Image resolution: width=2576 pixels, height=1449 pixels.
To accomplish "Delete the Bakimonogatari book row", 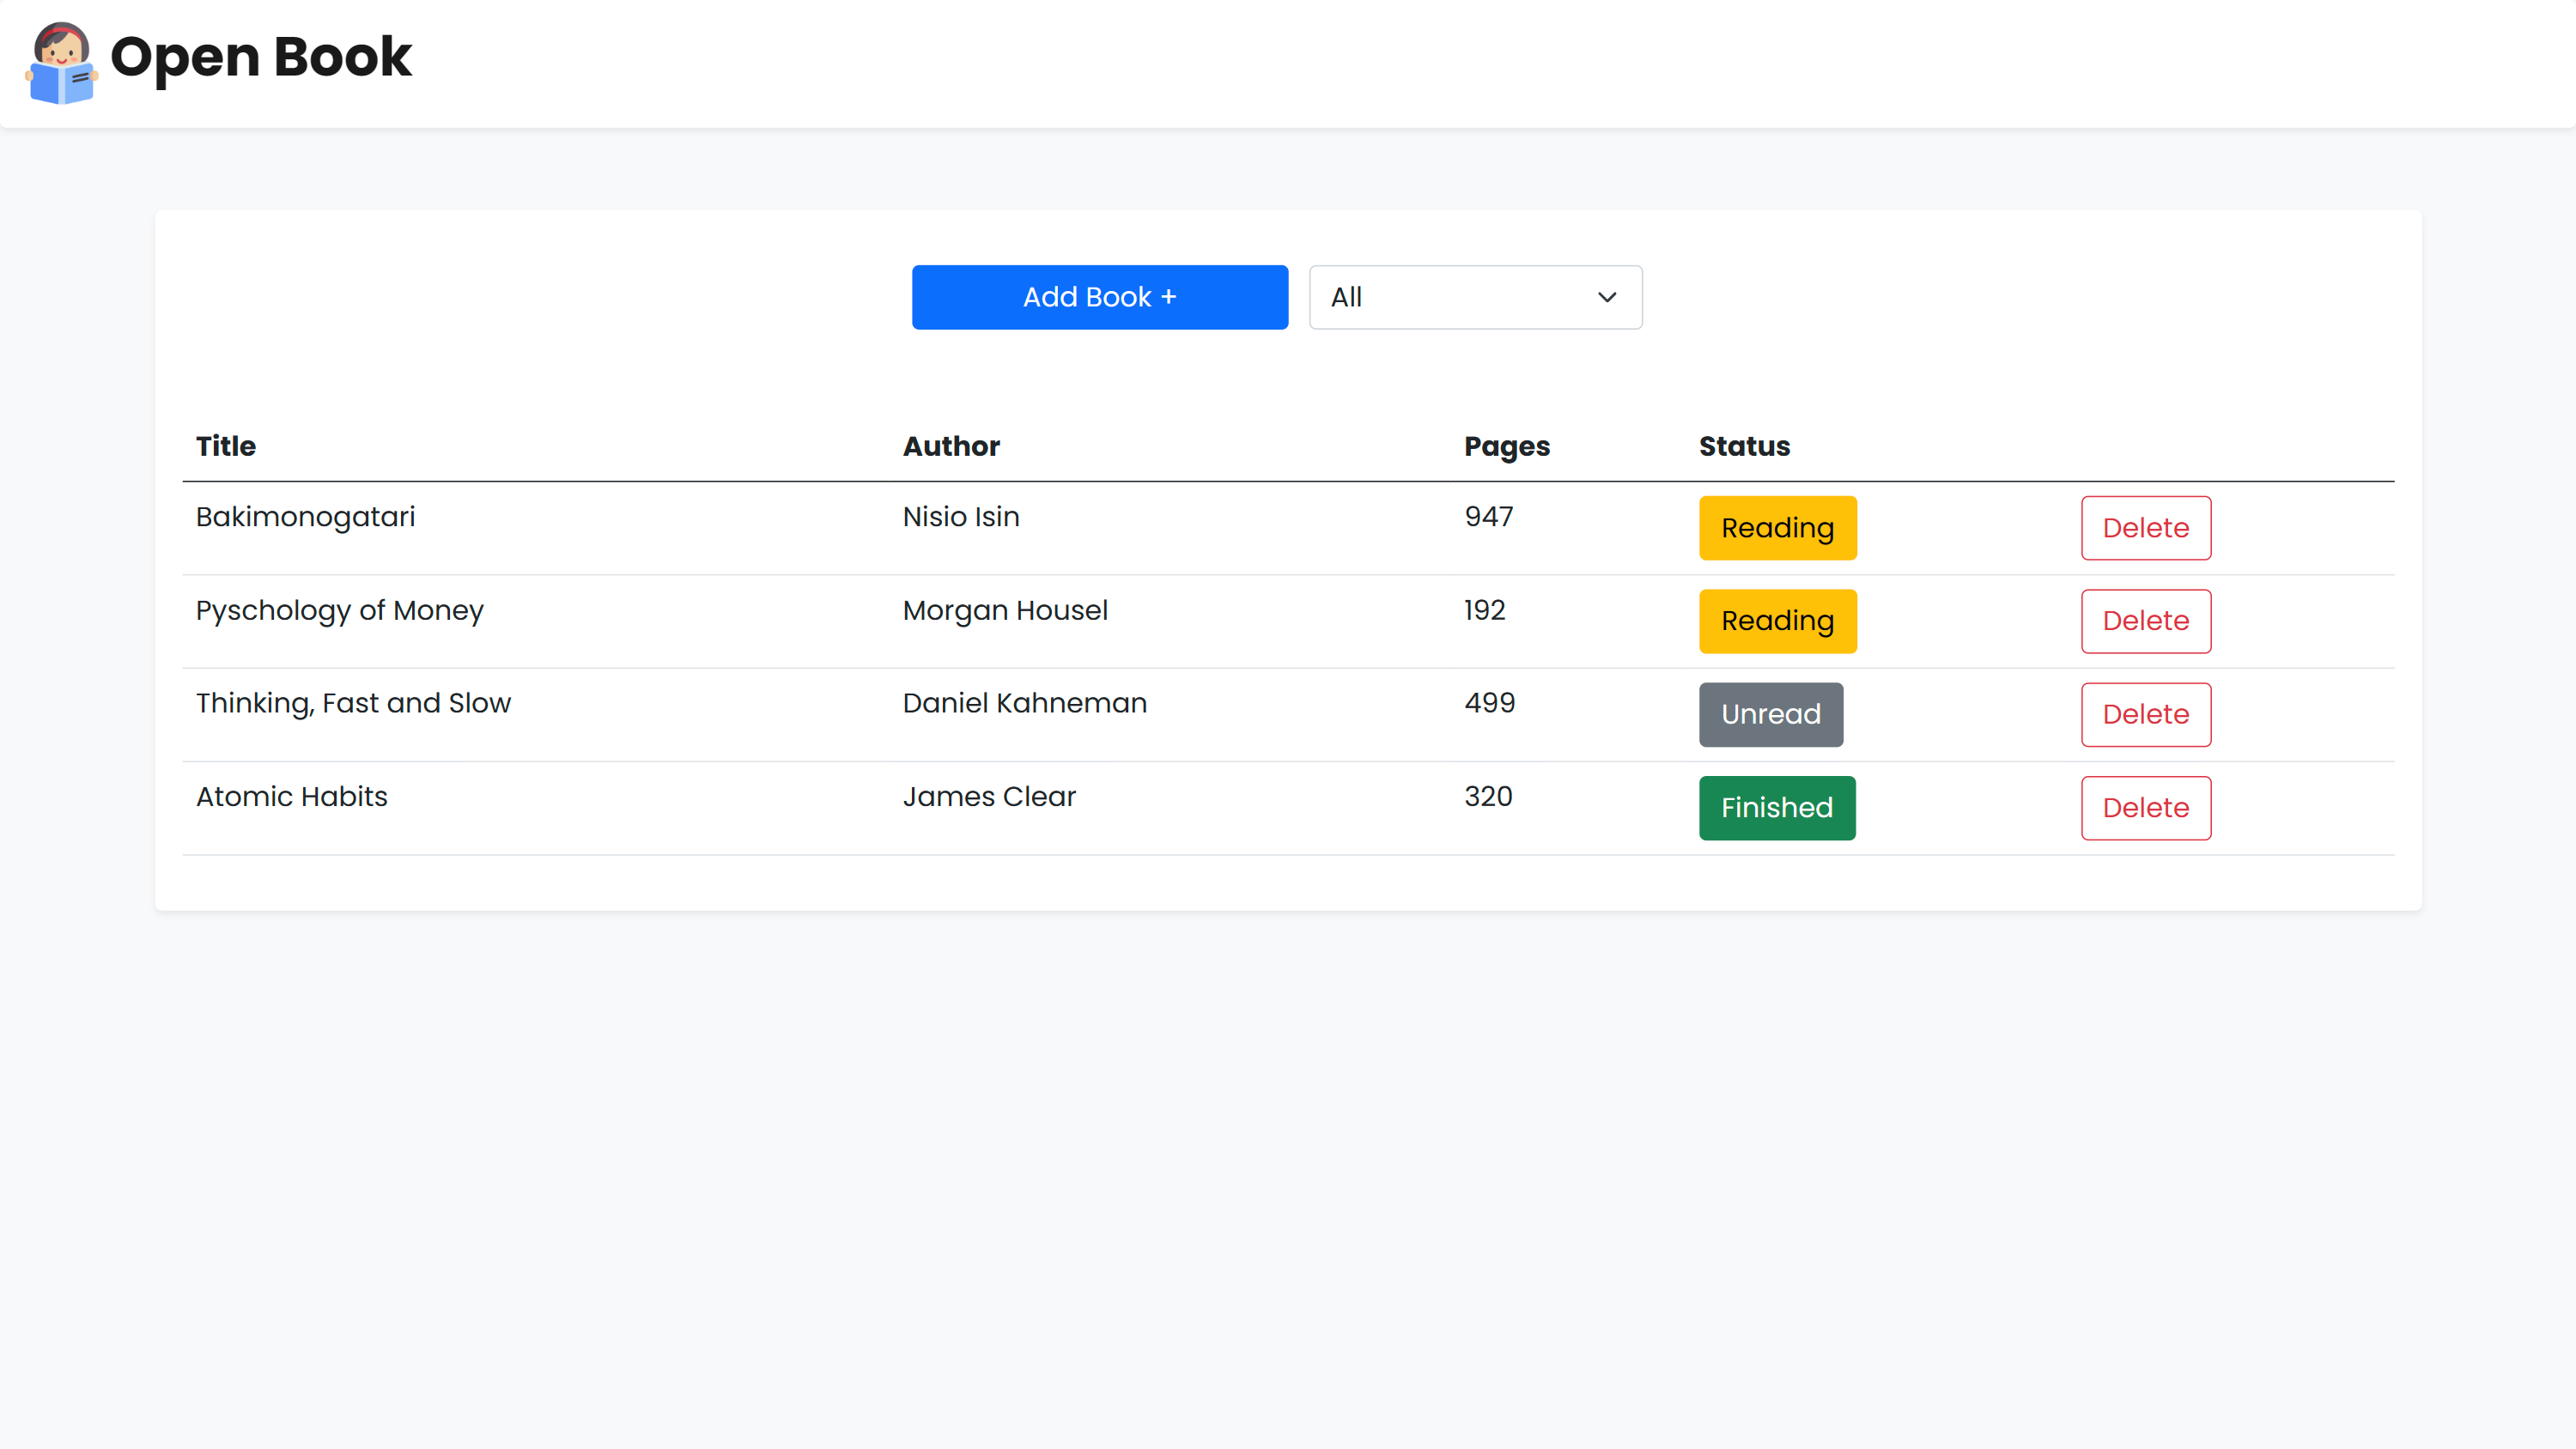I will pyautogui.click(x=2146, y=528).
